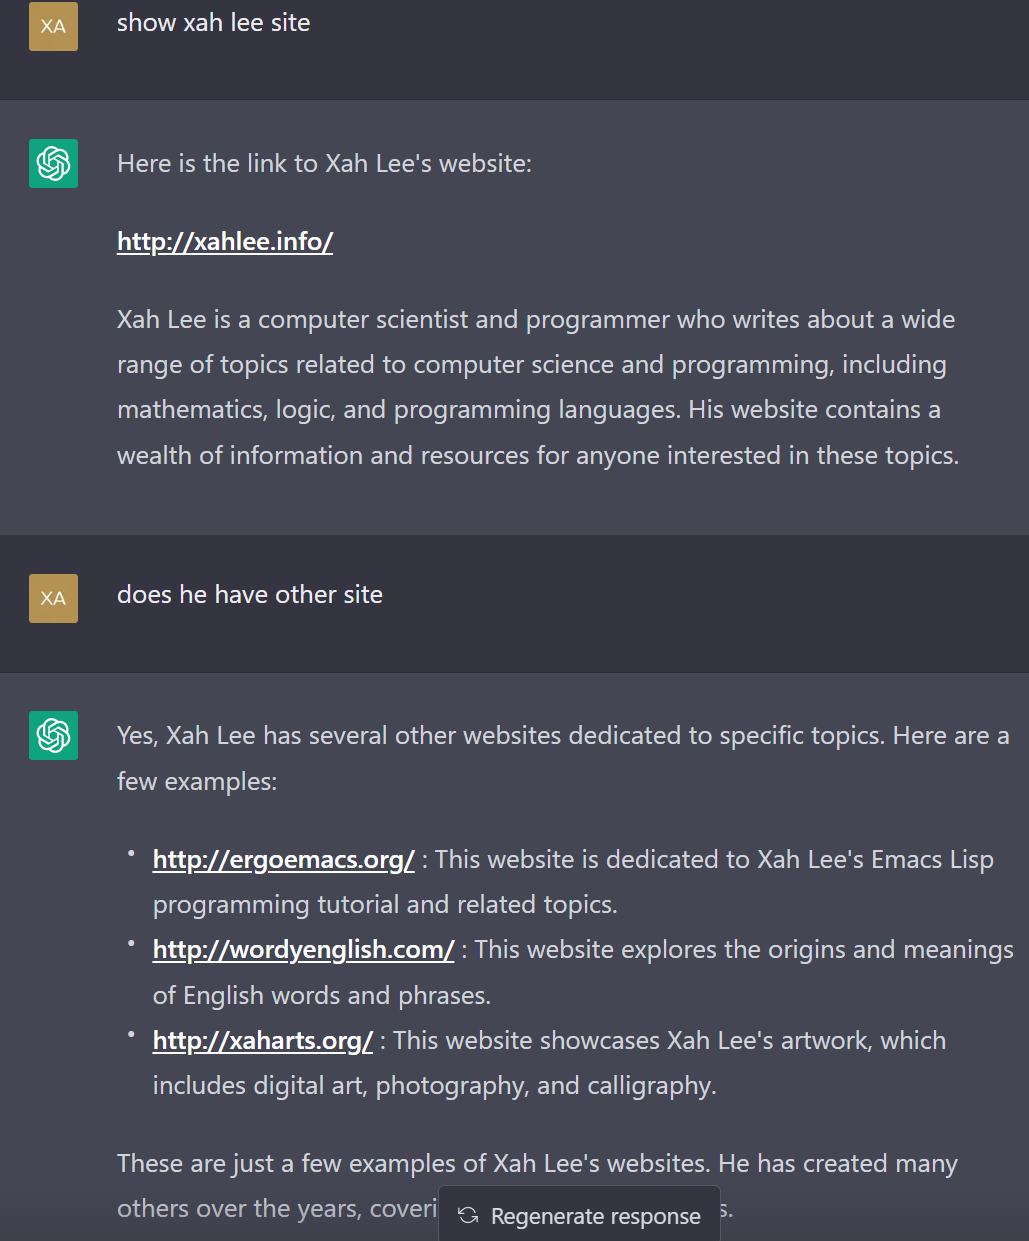Click the XA avatar beside "show xah lee site"
This screenshot has height=1241, width=1029.
pos(53,26)
